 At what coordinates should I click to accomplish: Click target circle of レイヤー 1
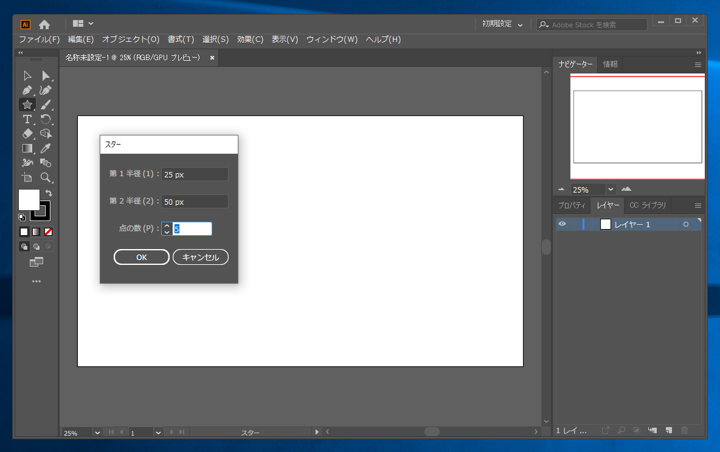(686, 224)
